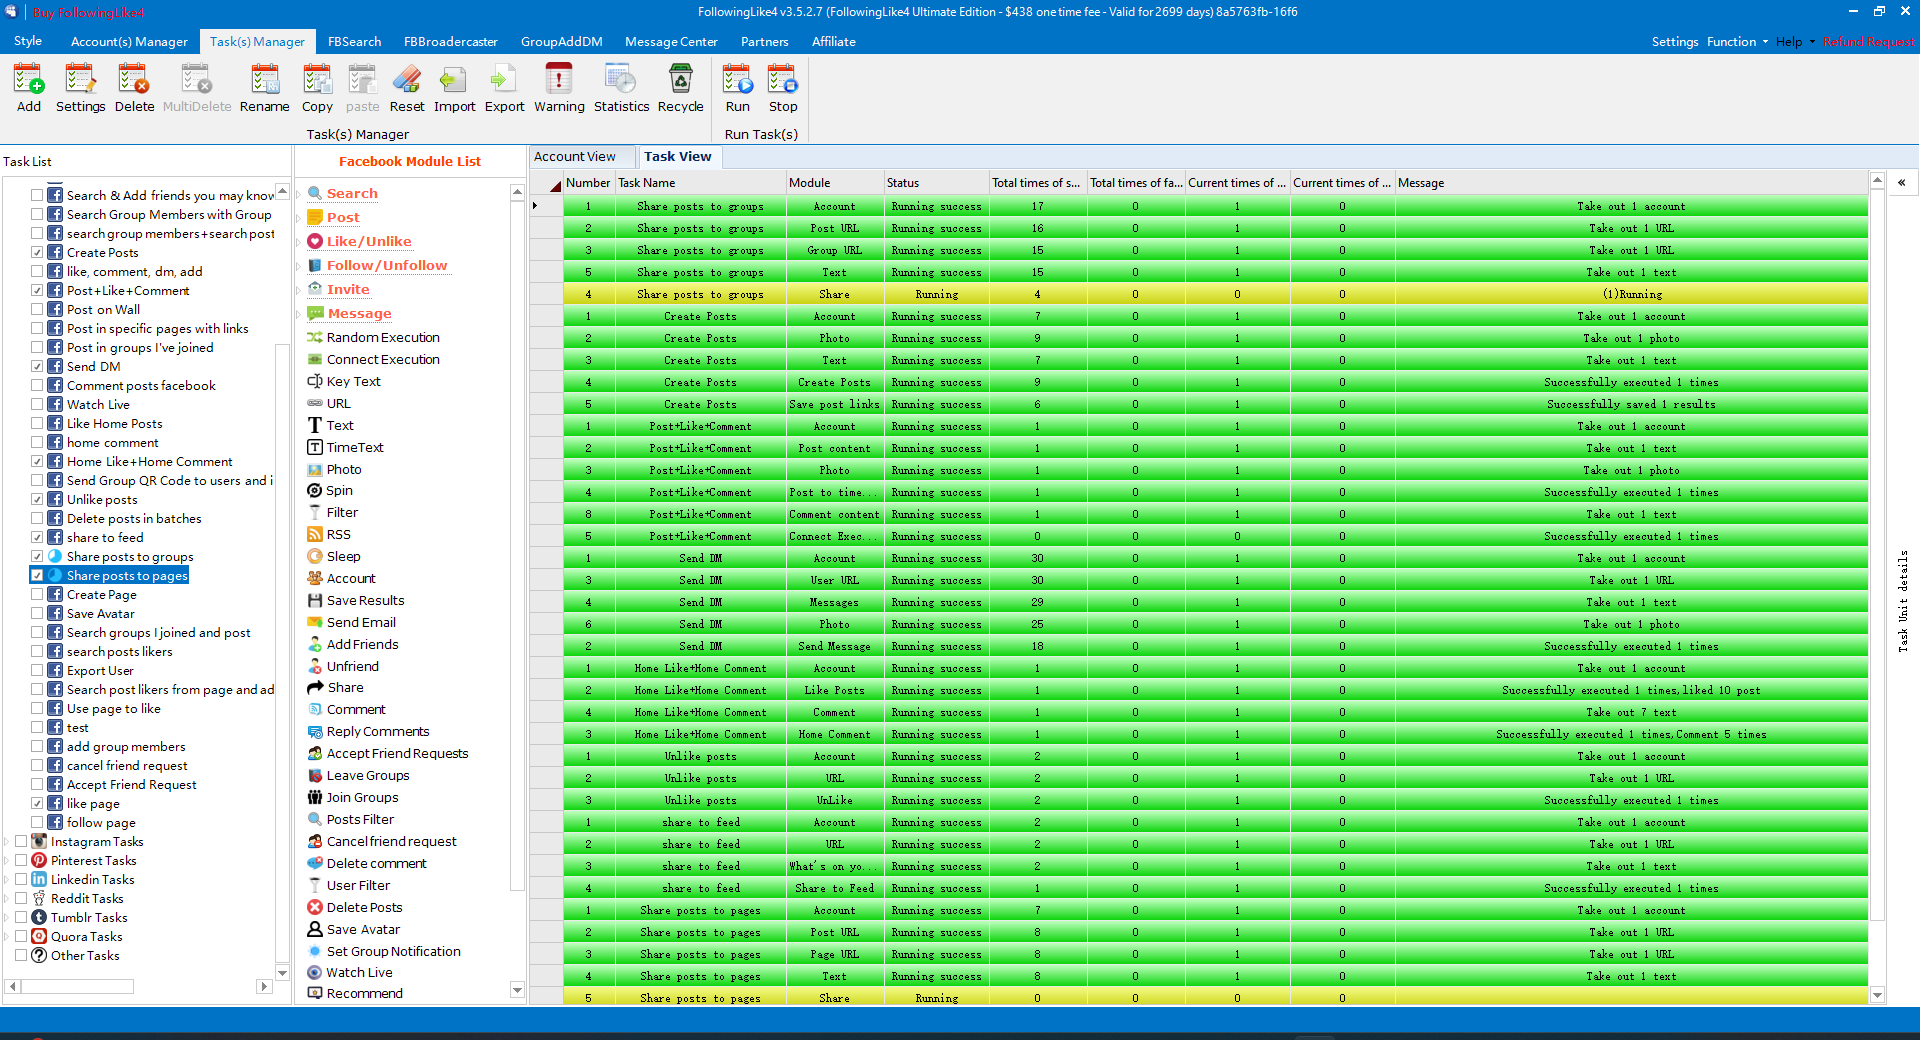Toggle the share to feed checkbox

[x=37, y=538]
